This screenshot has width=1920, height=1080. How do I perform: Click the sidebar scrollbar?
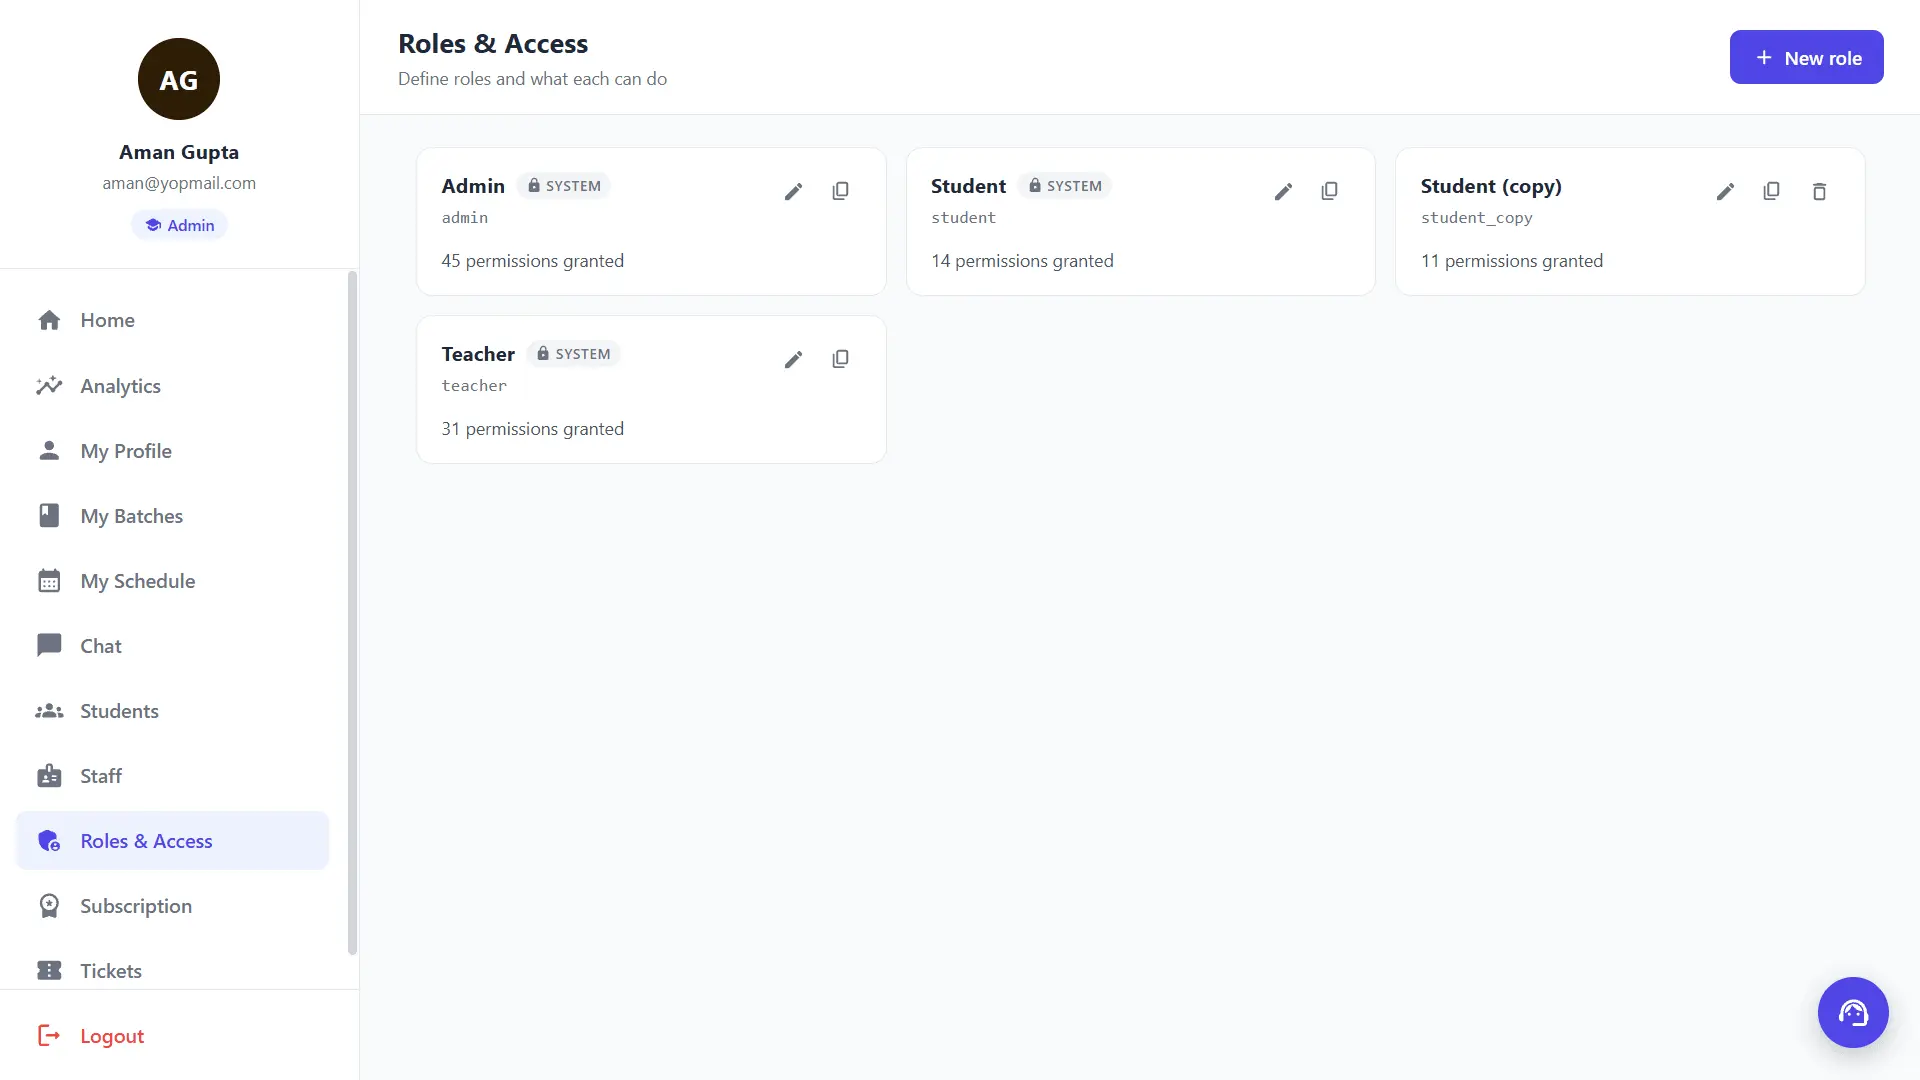pos(352,612)
